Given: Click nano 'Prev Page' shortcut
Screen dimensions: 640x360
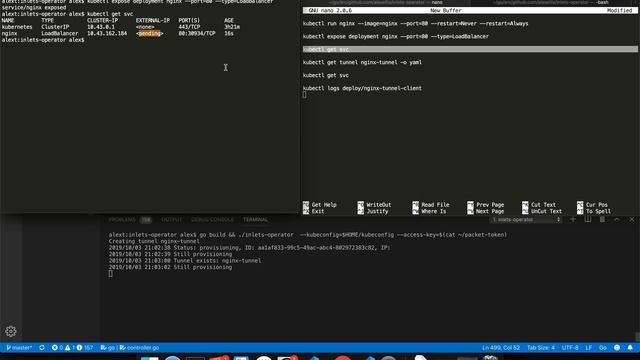Looking at the screenshot, I should click(486, 205).
